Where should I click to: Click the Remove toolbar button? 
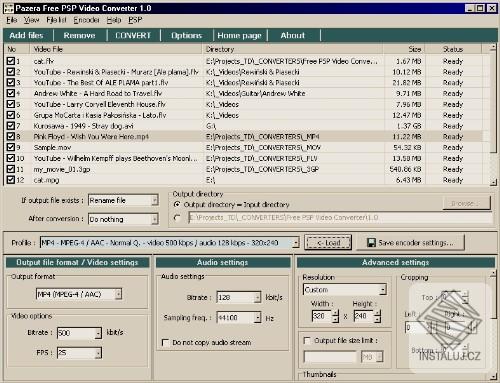pyautogui.click(x=79, y=35)
